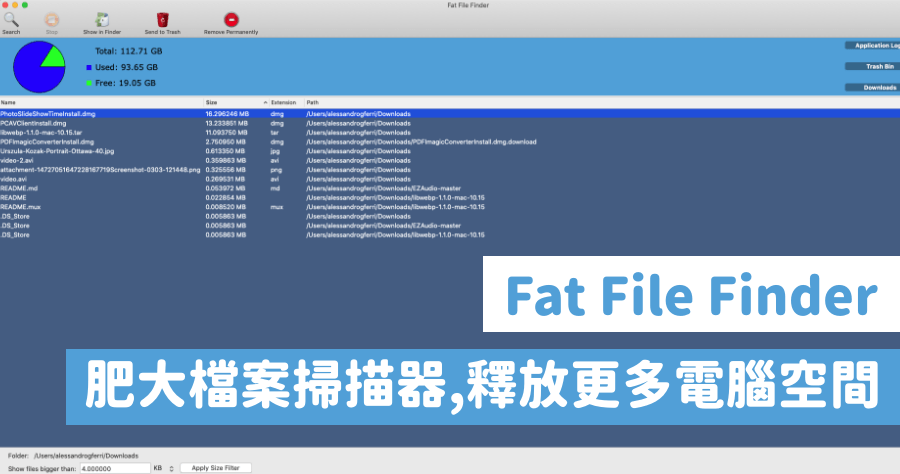The width and height of the screenshot is (900, 474).
Task: Click the 'png' extension cell
Action: click(276, 170)
